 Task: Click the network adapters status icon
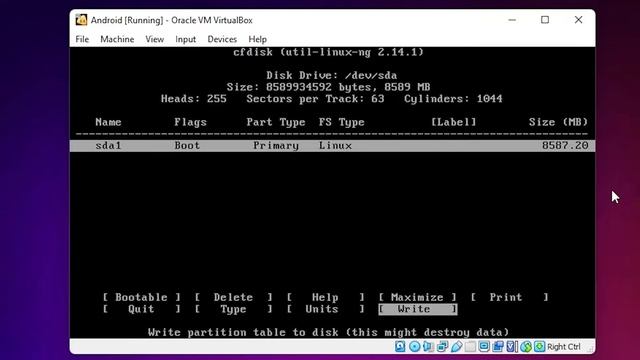(x=442, y=347)
